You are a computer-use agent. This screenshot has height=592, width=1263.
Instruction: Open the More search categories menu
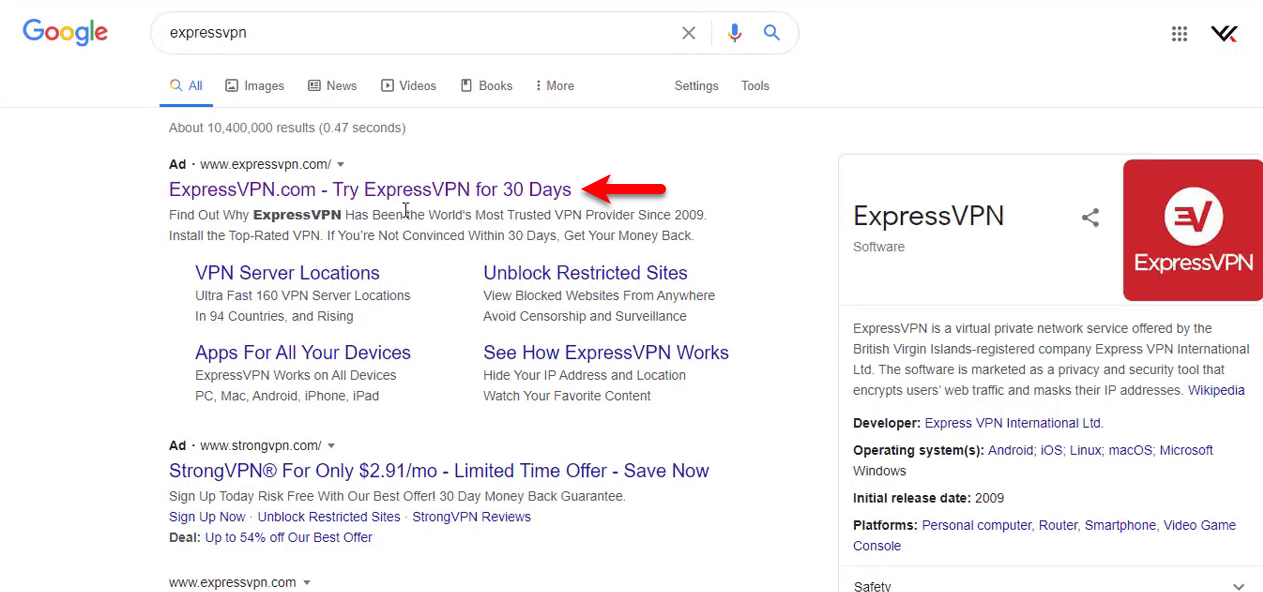click(555, 86)
